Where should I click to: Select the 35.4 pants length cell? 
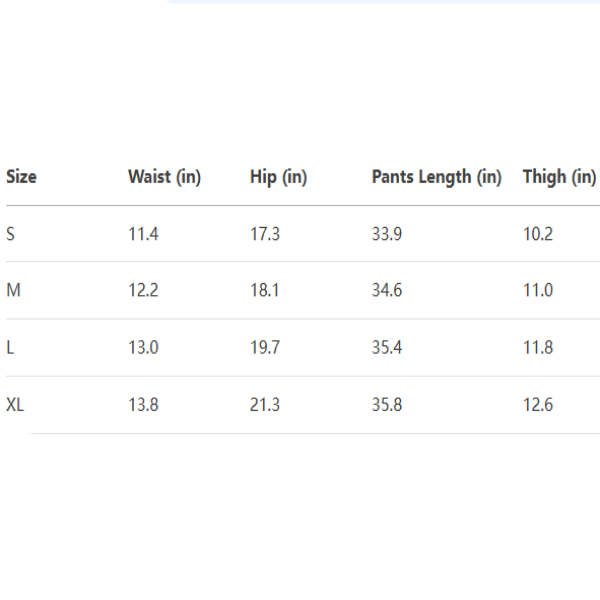coord(388,348)
